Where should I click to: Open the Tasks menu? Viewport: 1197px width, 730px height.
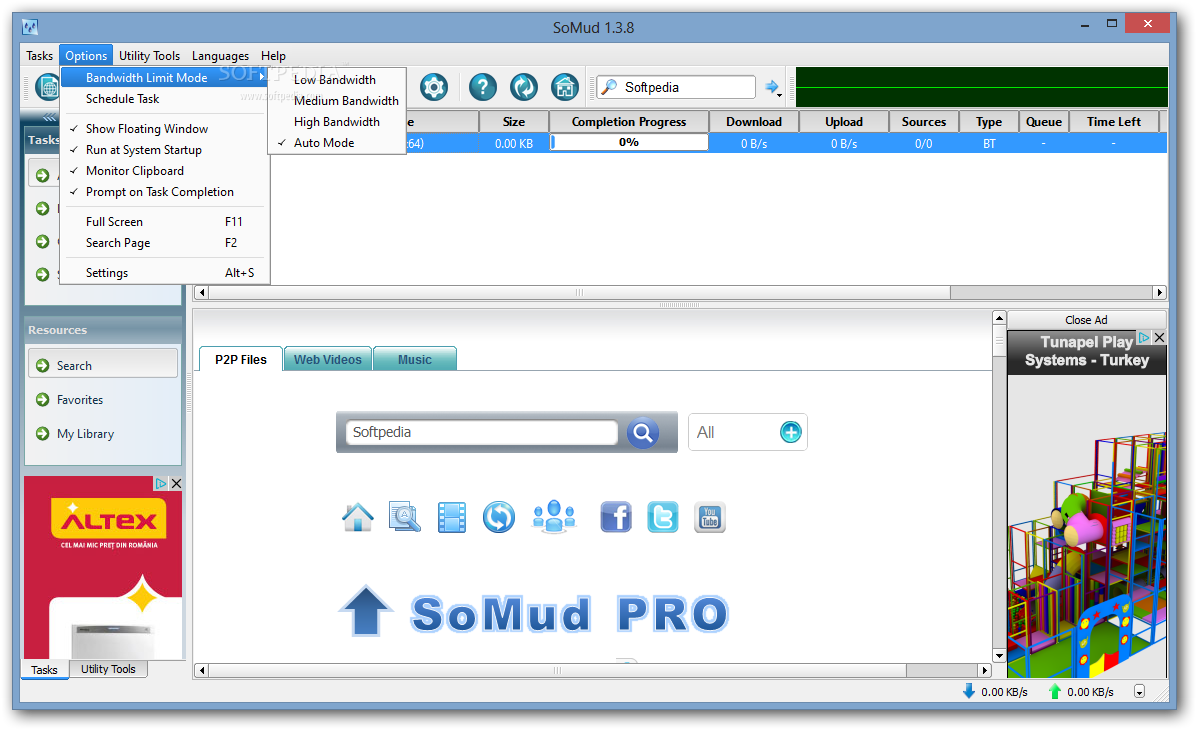point(40,56)
